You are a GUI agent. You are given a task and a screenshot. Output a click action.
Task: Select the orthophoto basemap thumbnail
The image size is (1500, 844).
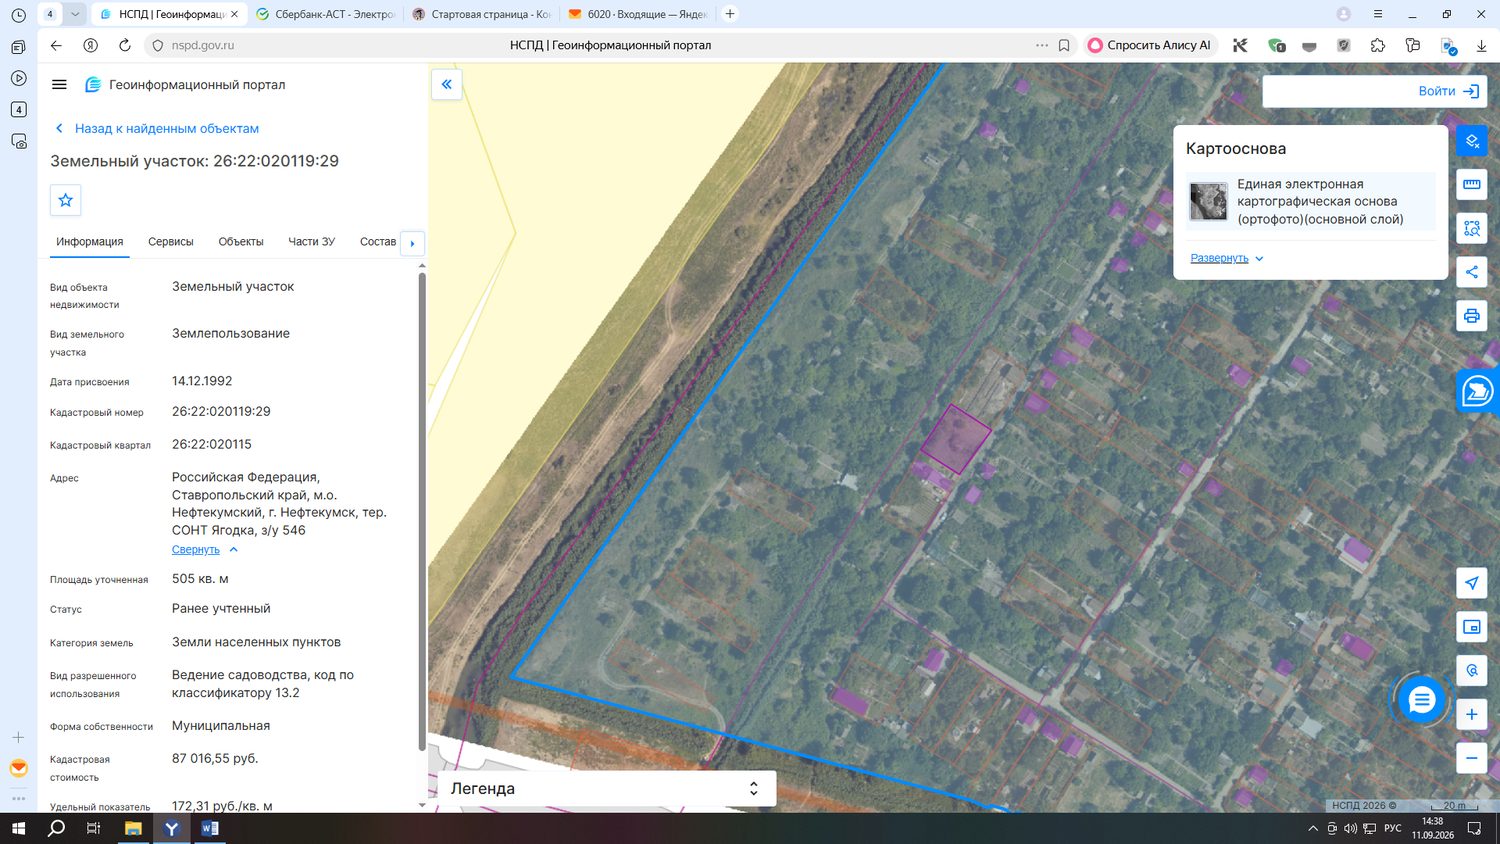(1208, 201)
